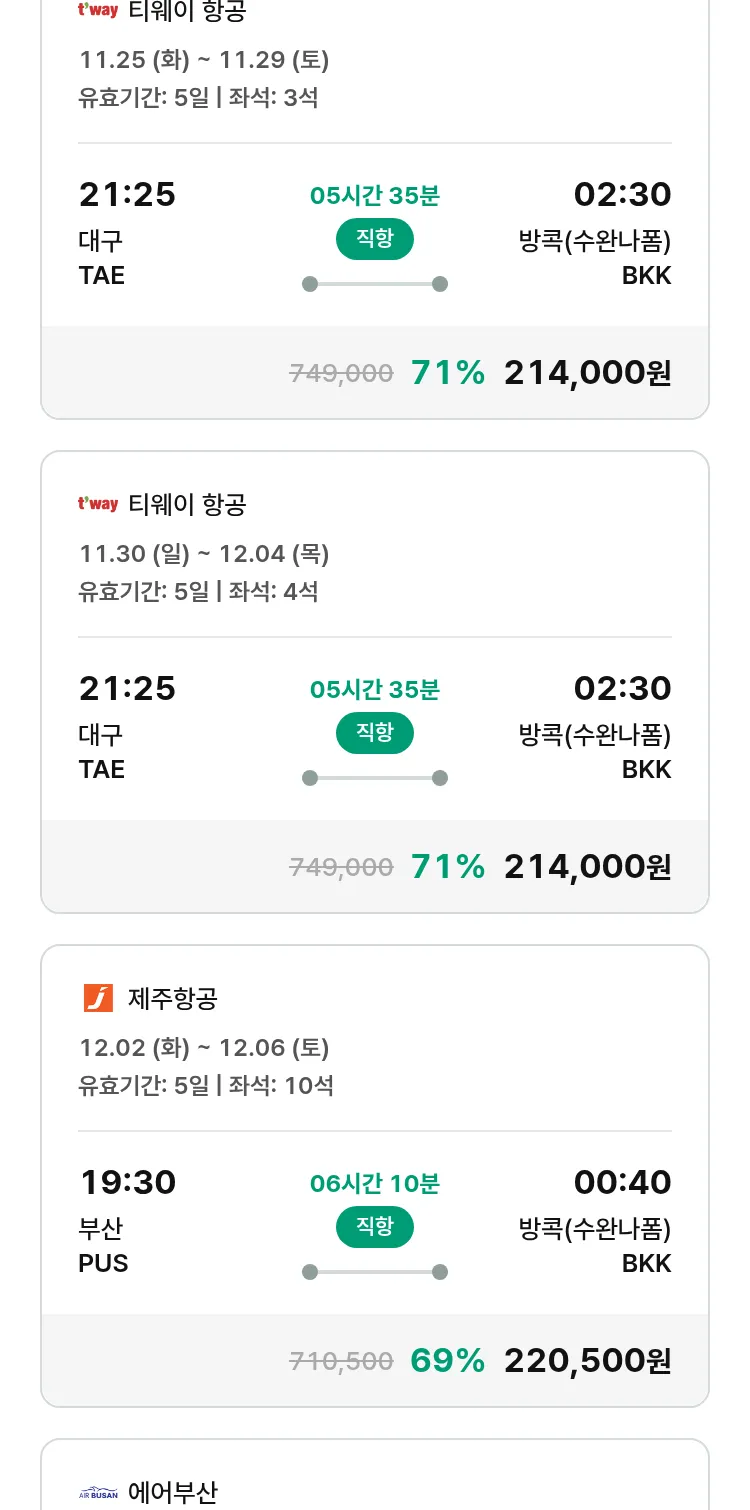Tap the 69% discount label
Viewport: 750px width, 1510px height.
447,1360
